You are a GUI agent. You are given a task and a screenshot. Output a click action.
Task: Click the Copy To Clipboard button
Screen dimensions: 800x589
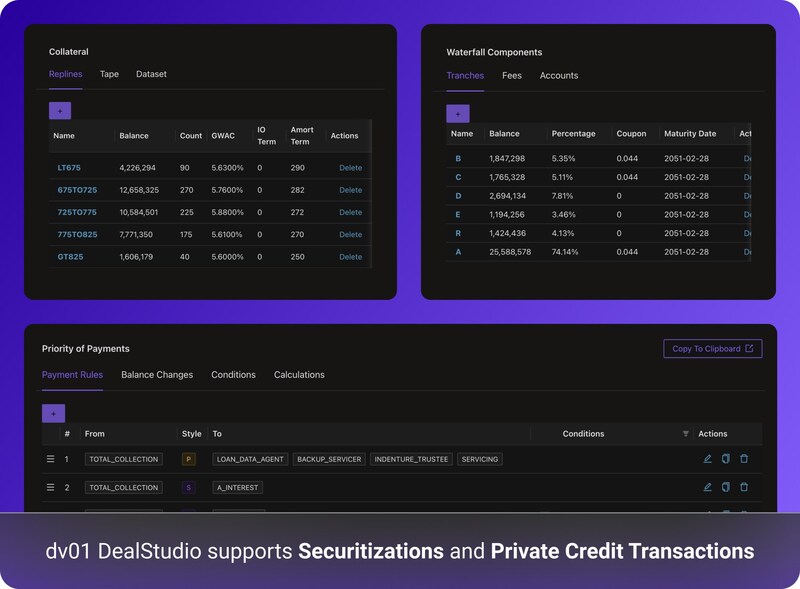pyautogui.click(x=712, y=349)
